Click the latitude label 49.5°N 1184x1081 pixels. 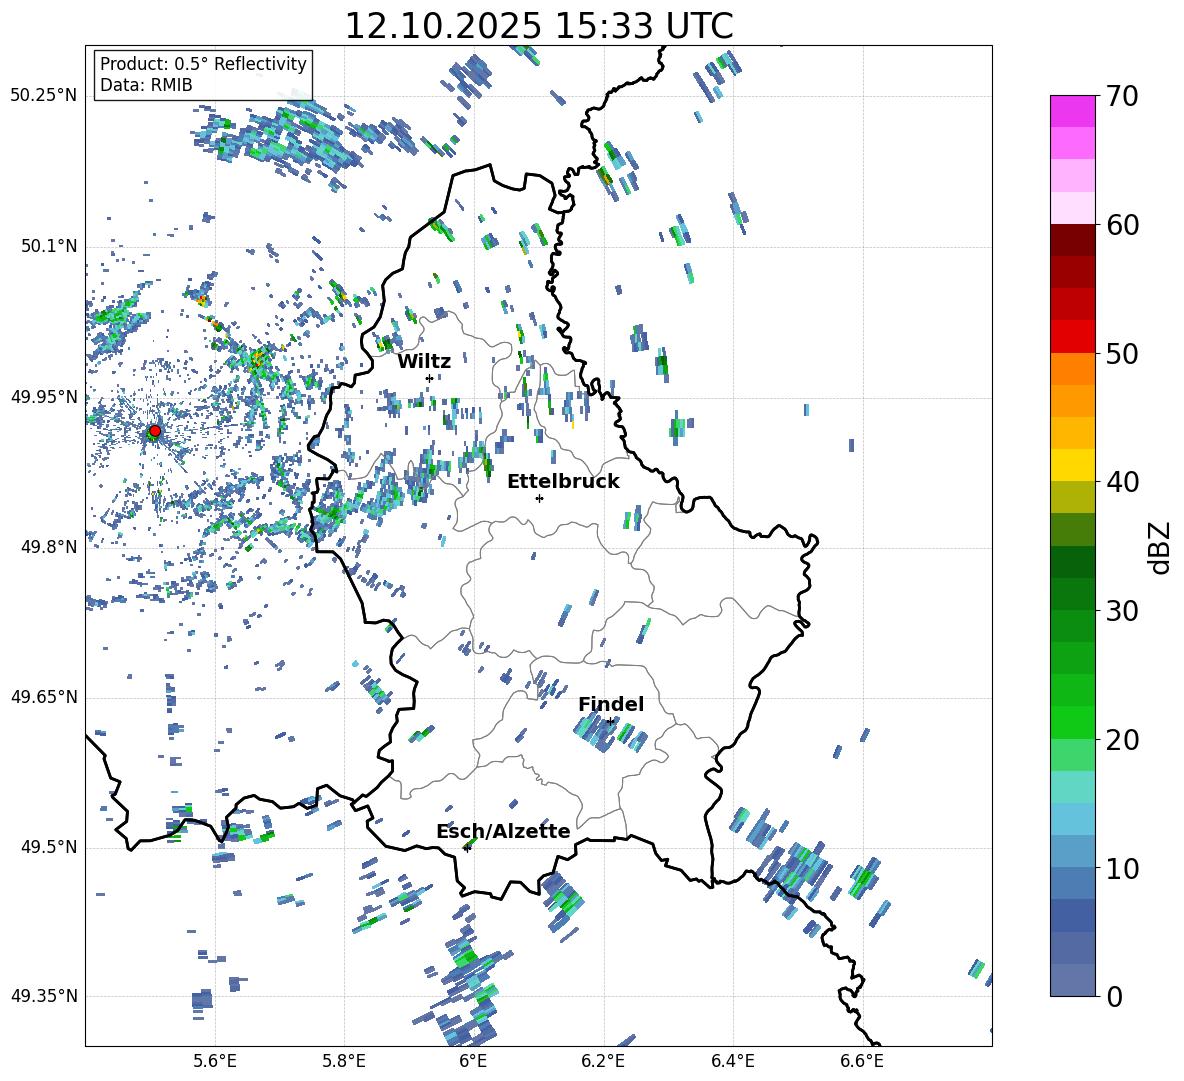tap(49, 847)
